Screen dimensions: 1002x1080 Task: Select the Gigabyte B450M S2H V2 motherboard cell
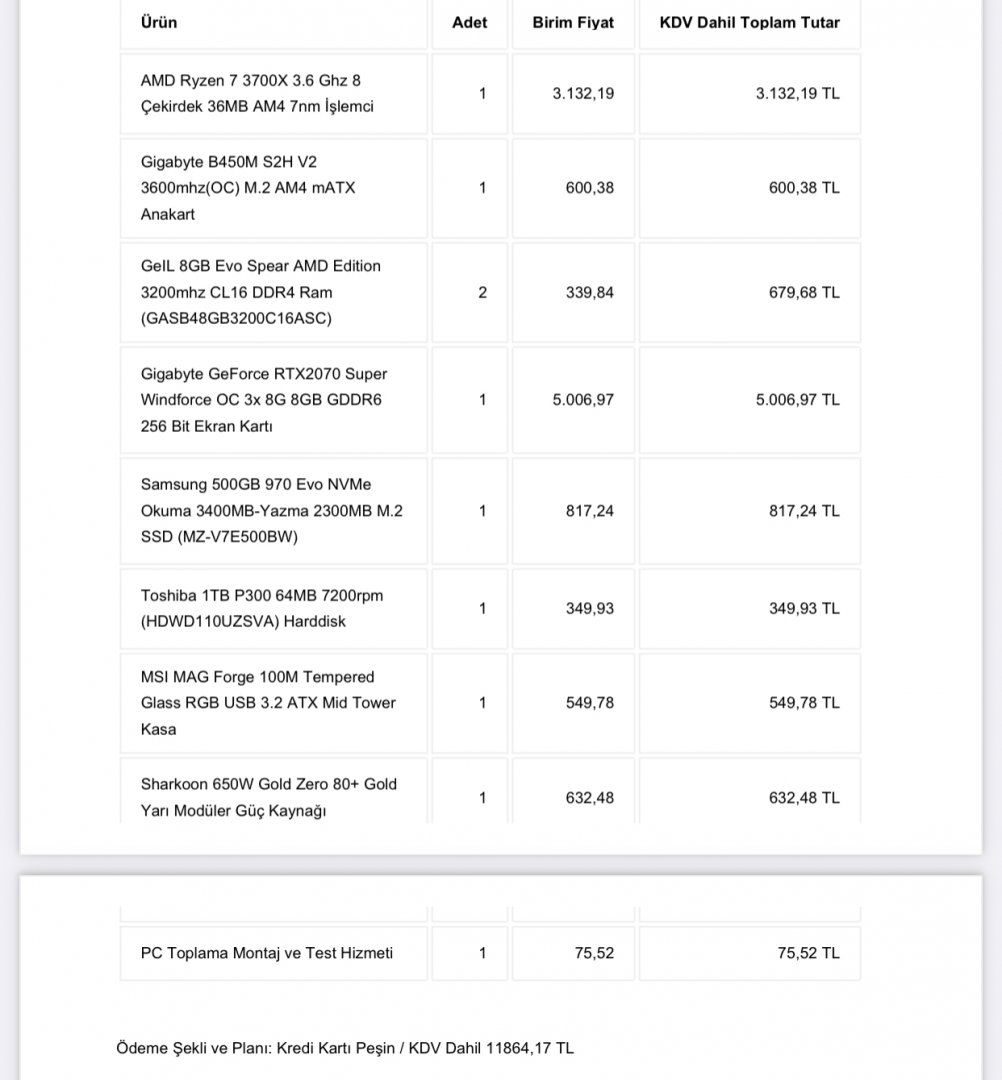pos(248,188)
